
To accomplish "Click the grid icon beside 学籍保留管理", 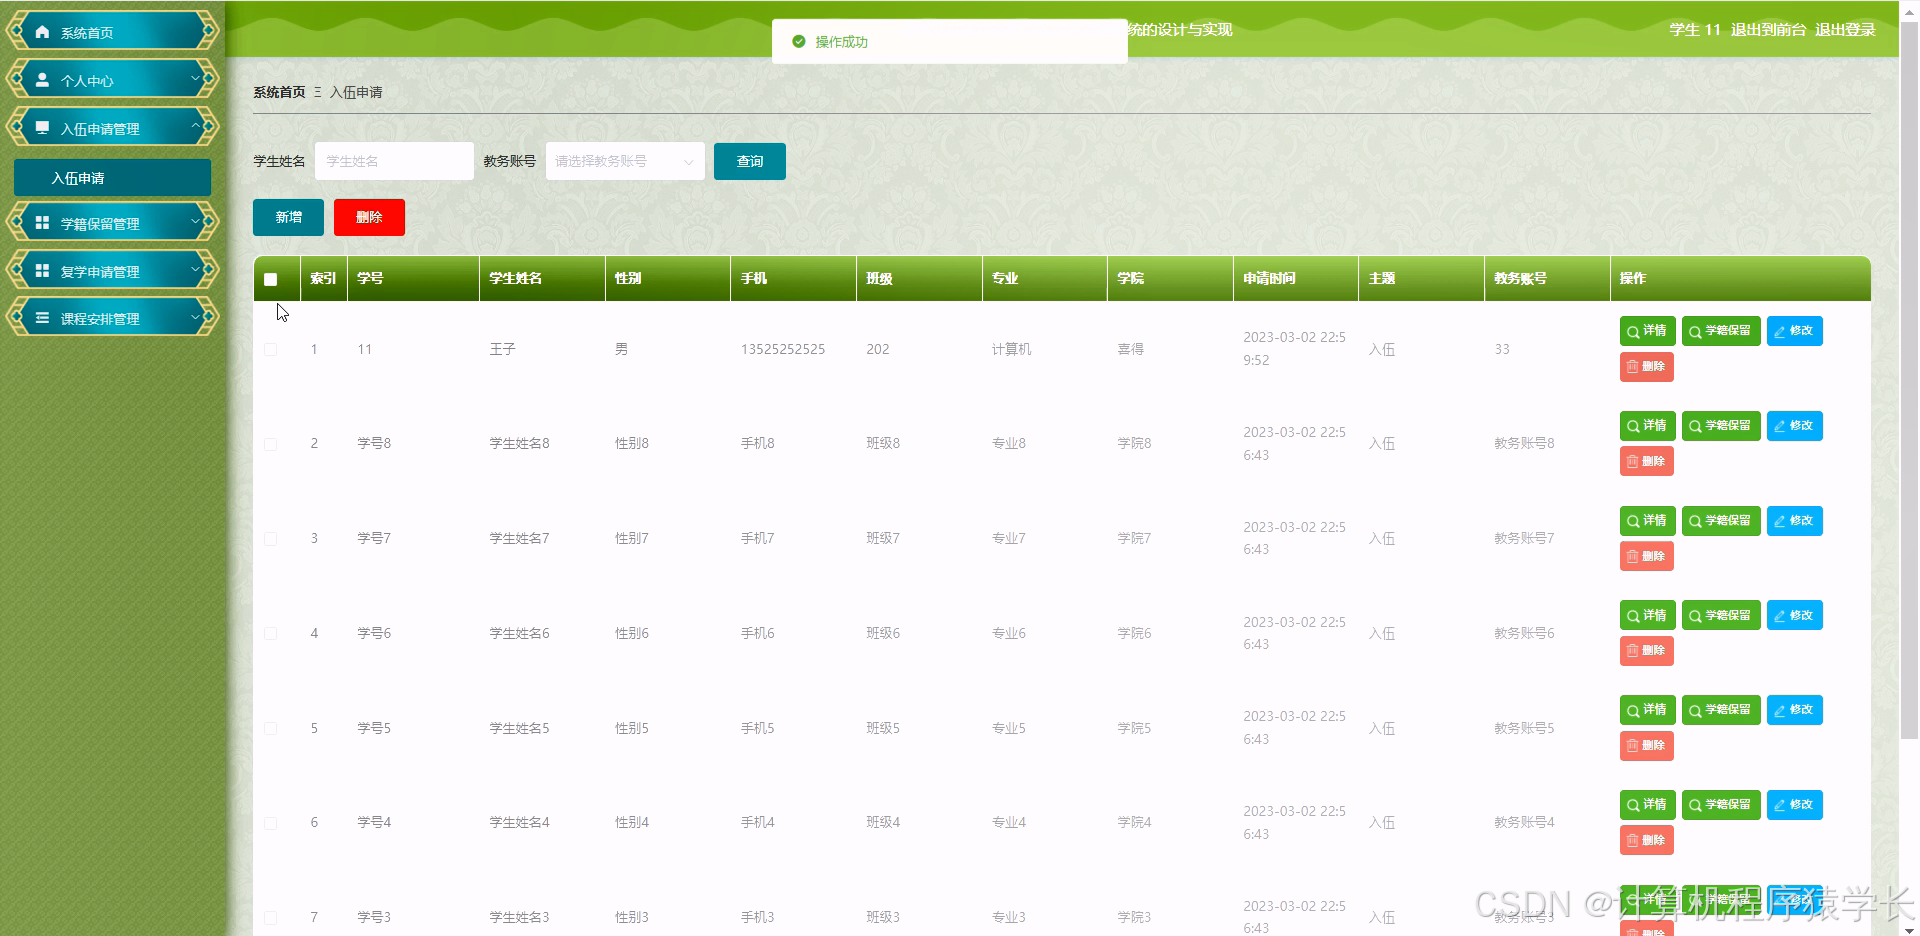I will [42, 223].
